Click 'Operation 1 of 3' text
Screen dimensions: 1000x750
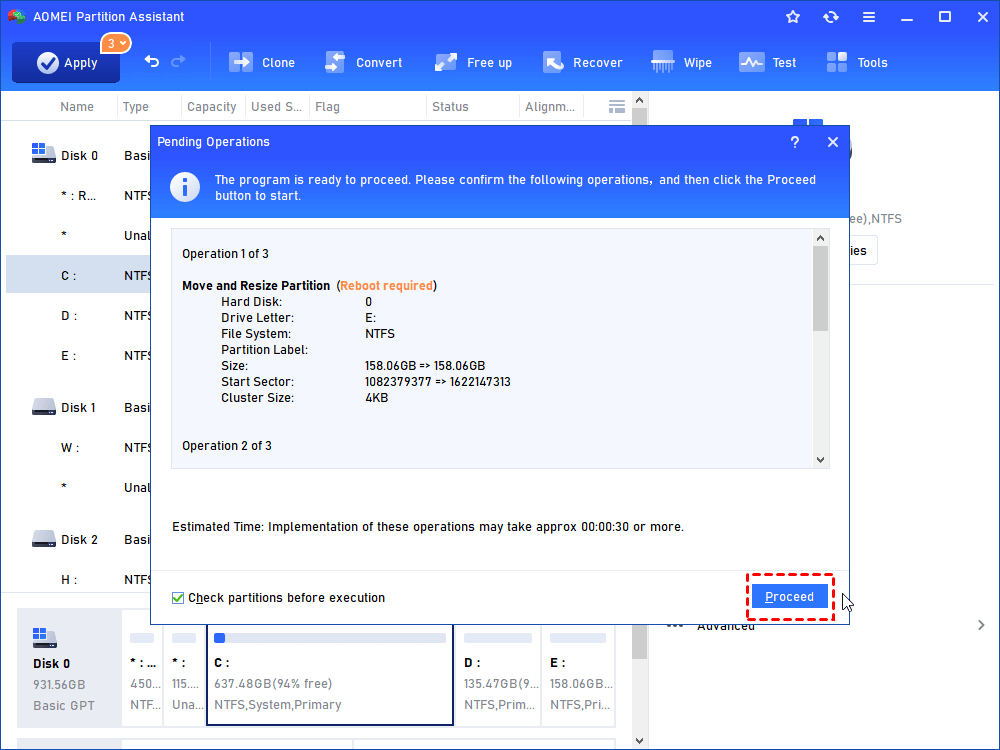tap(225, 254)
